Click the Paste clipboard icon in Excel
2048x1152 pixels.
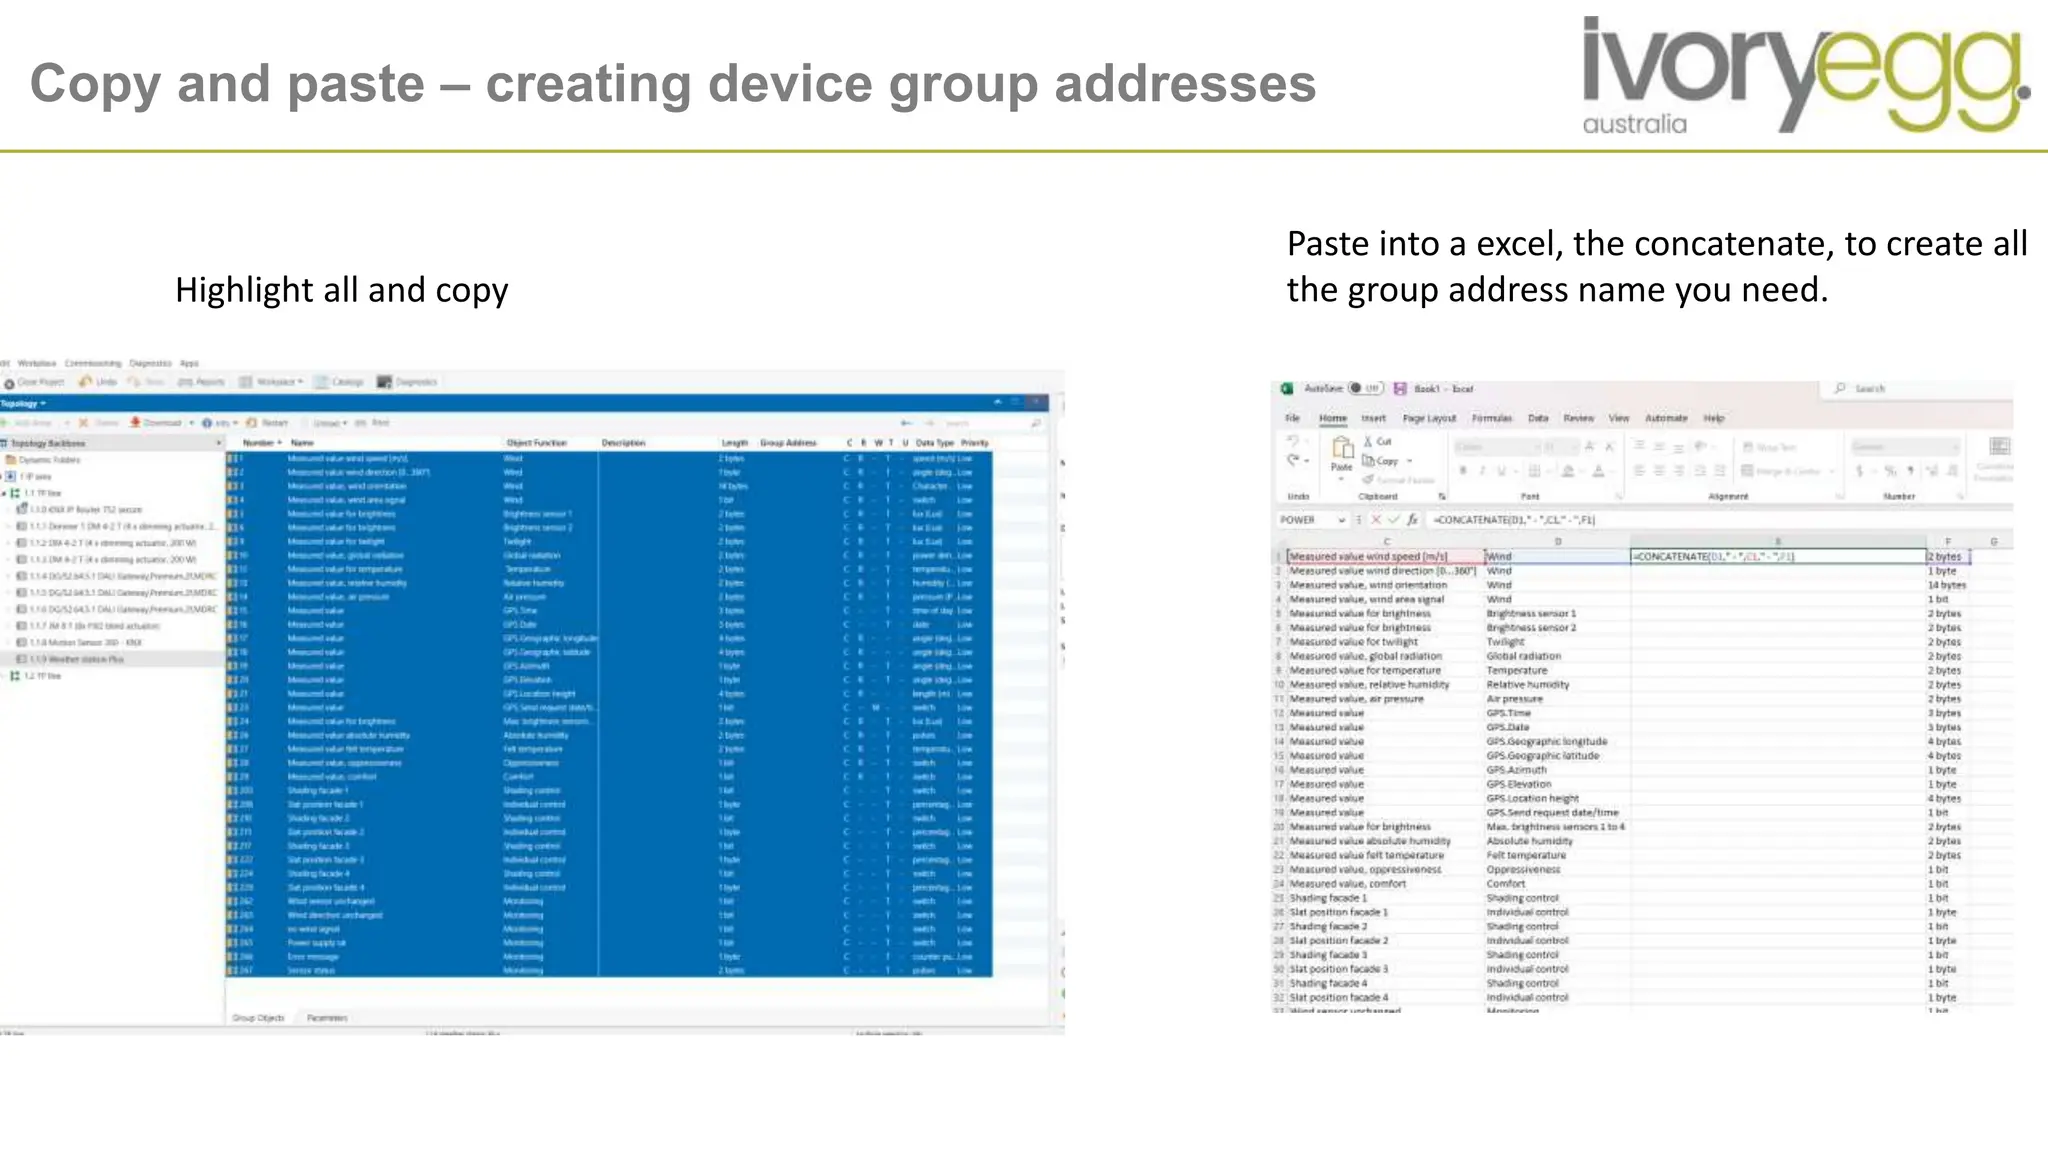[x=1342, y=447]
